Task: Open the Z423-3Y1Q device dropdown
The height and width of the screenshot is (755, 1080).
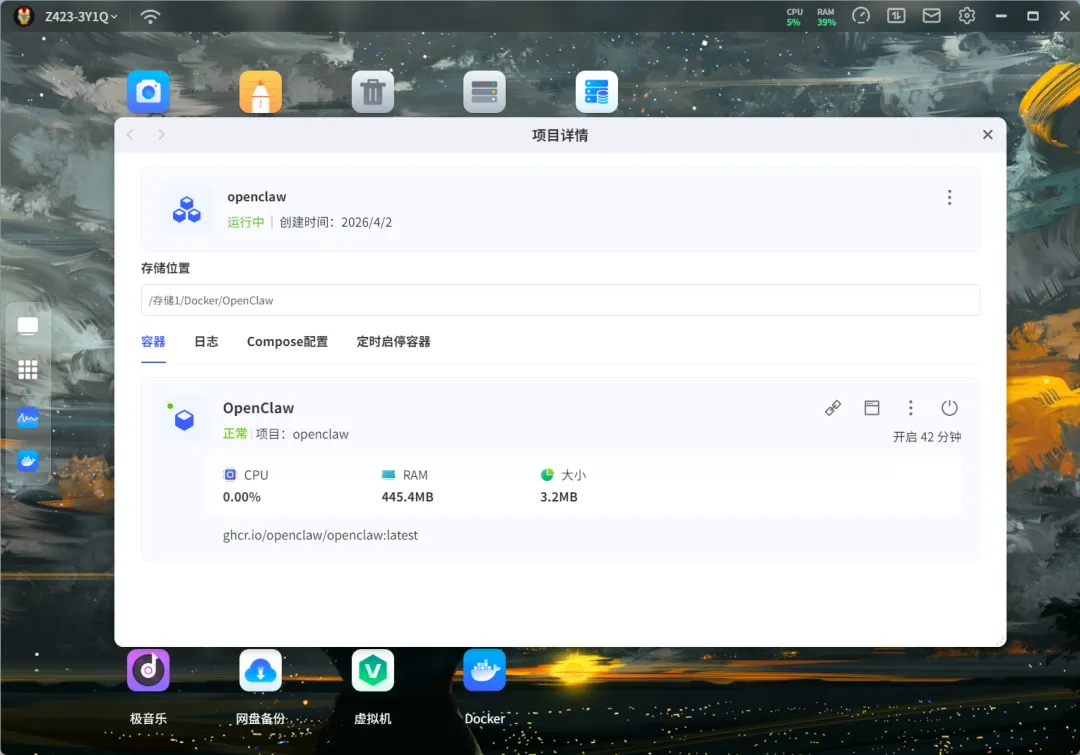Action: (81, 16)
